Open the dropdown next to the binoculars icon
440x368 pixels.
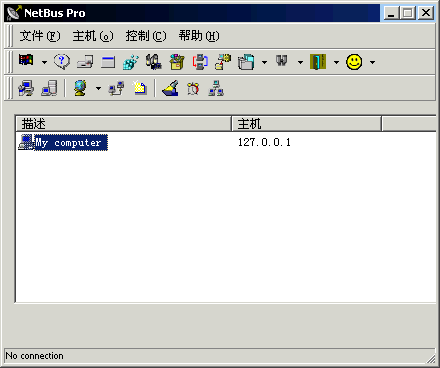click(x=300, y=62)
